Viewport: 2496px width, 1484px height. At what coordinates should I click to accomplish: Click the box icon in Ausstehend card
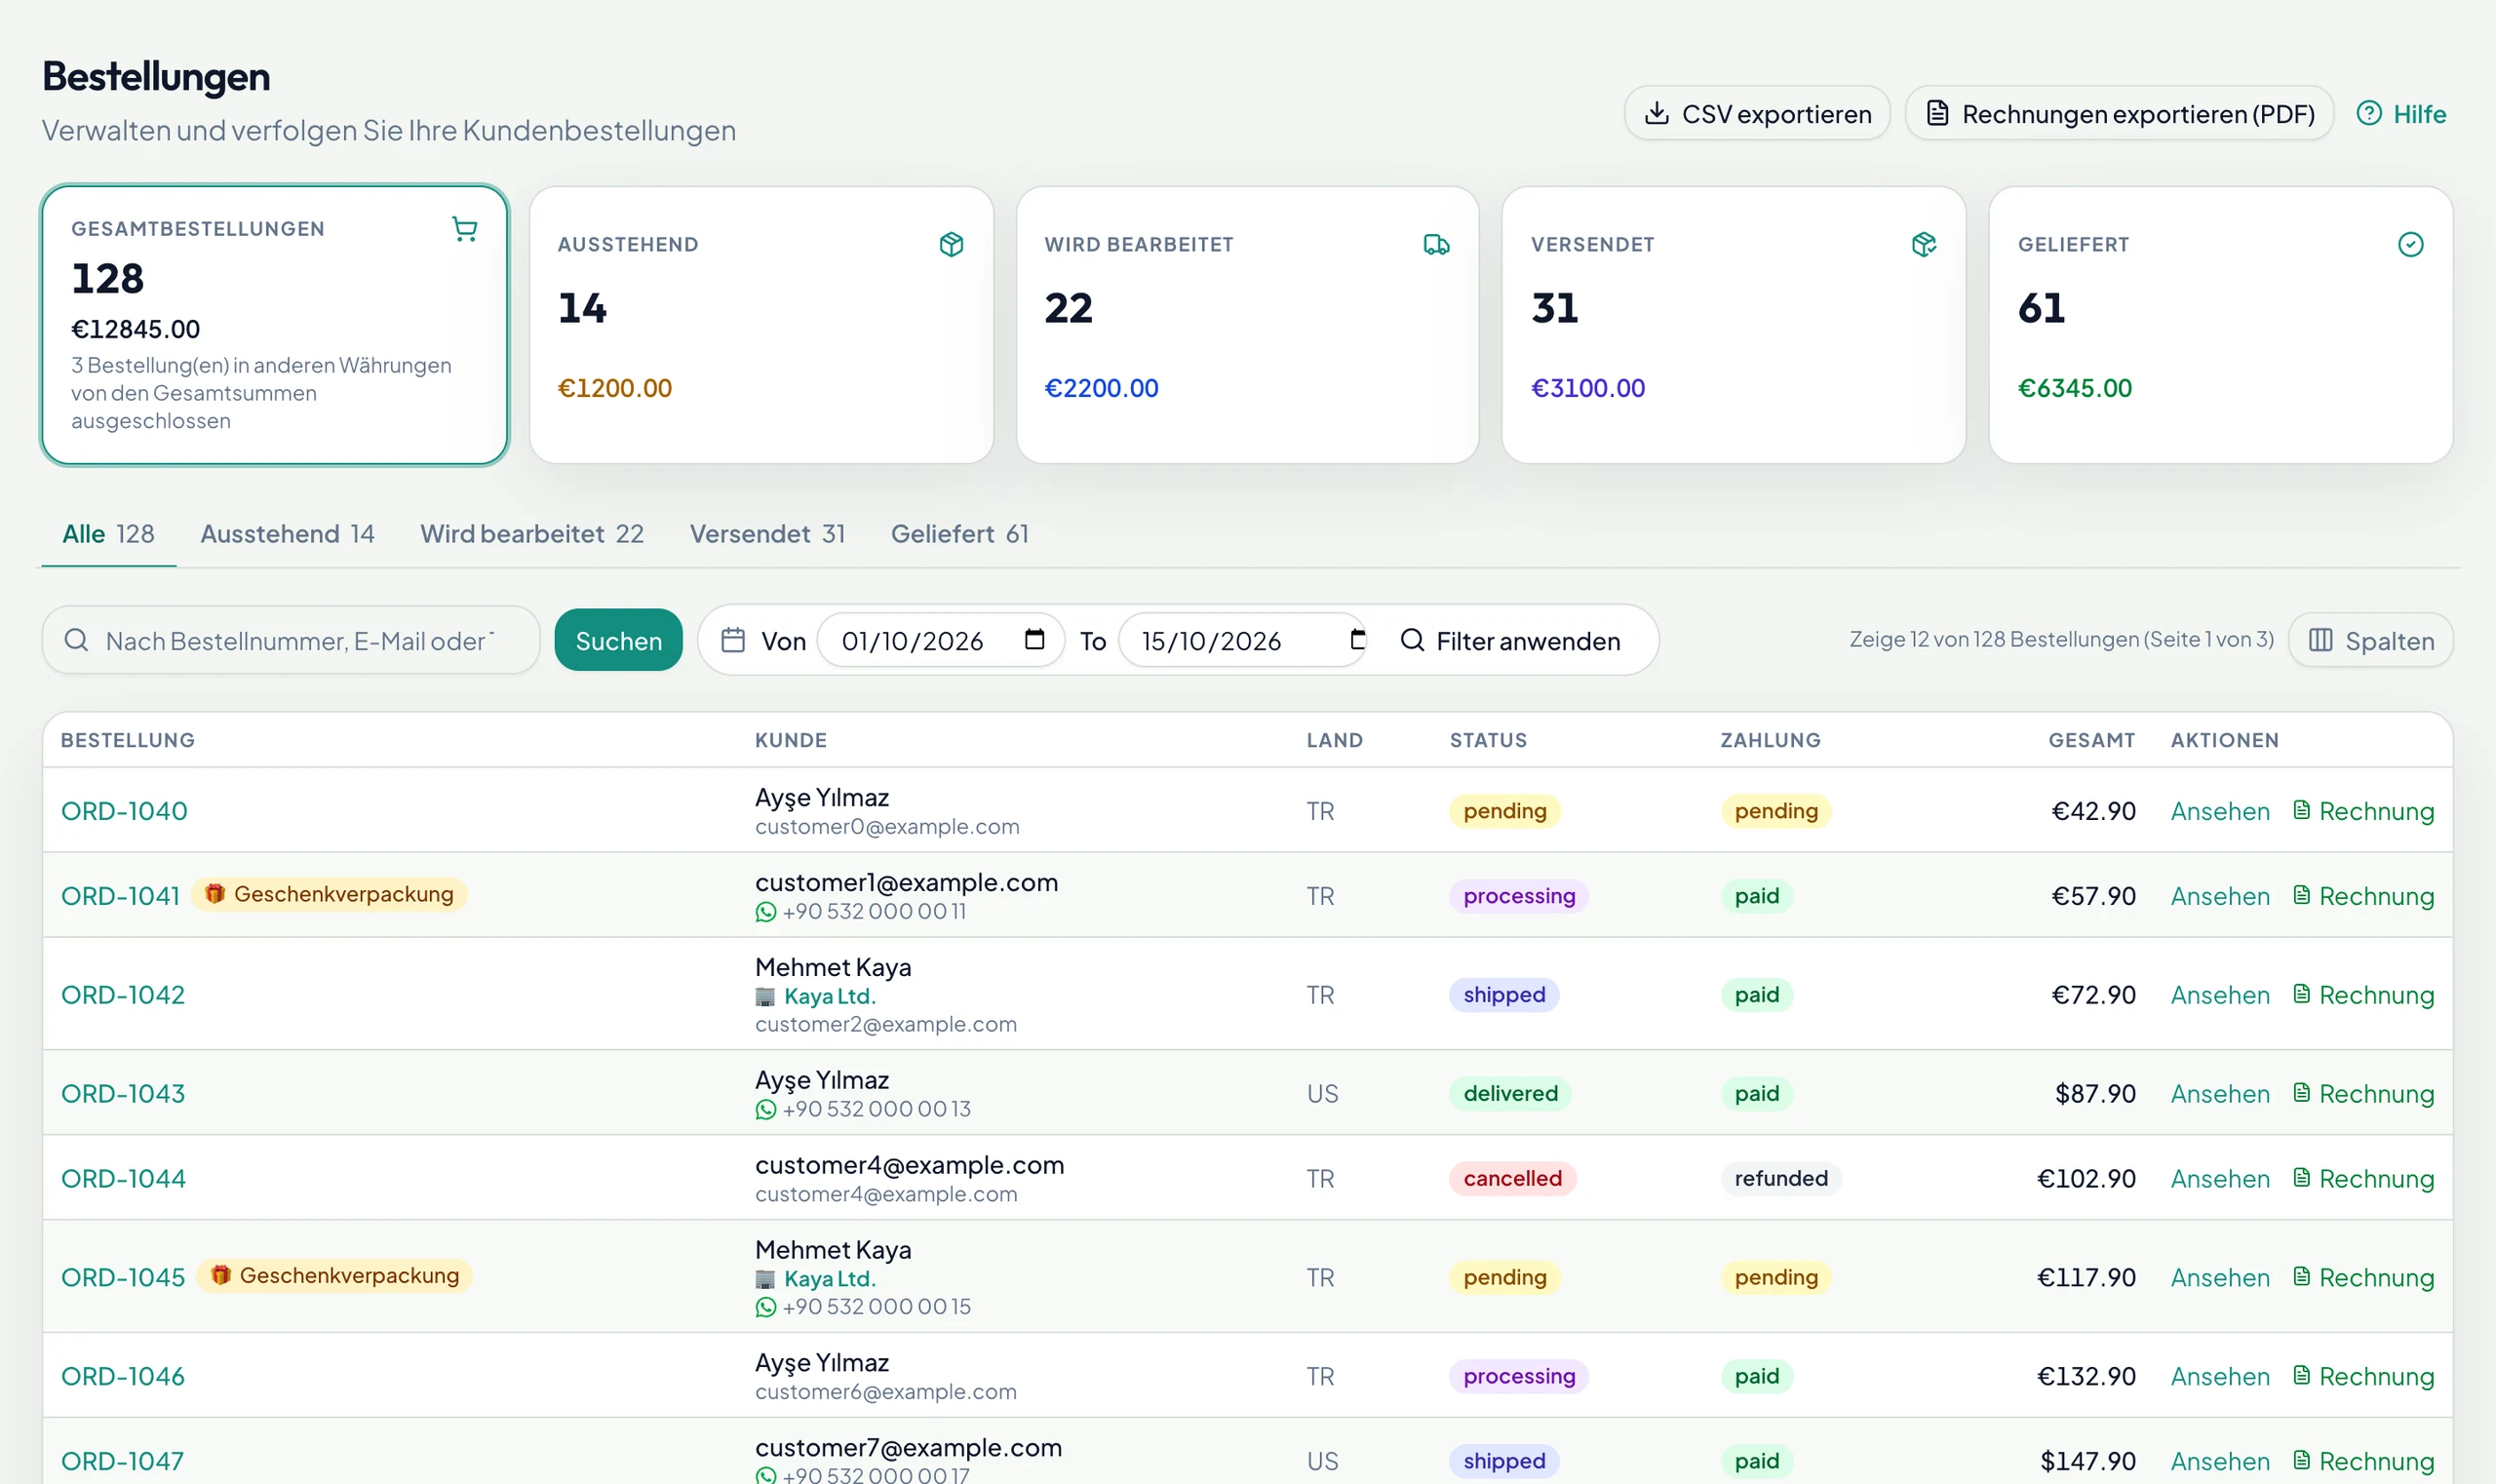click(951, 244)
